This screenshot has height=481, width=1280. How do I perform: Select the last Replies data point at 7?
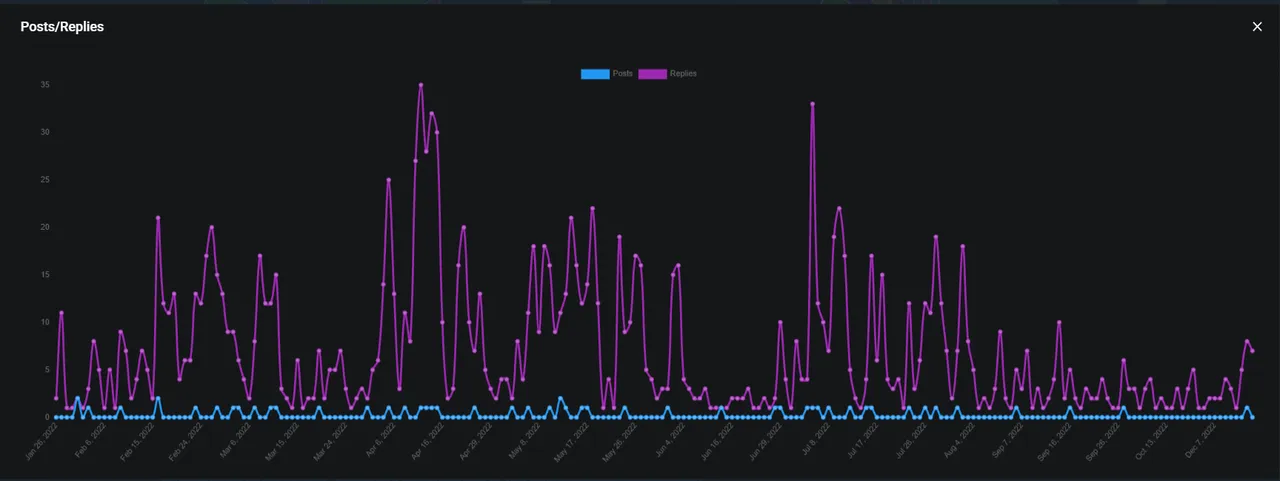(1252, 351)
